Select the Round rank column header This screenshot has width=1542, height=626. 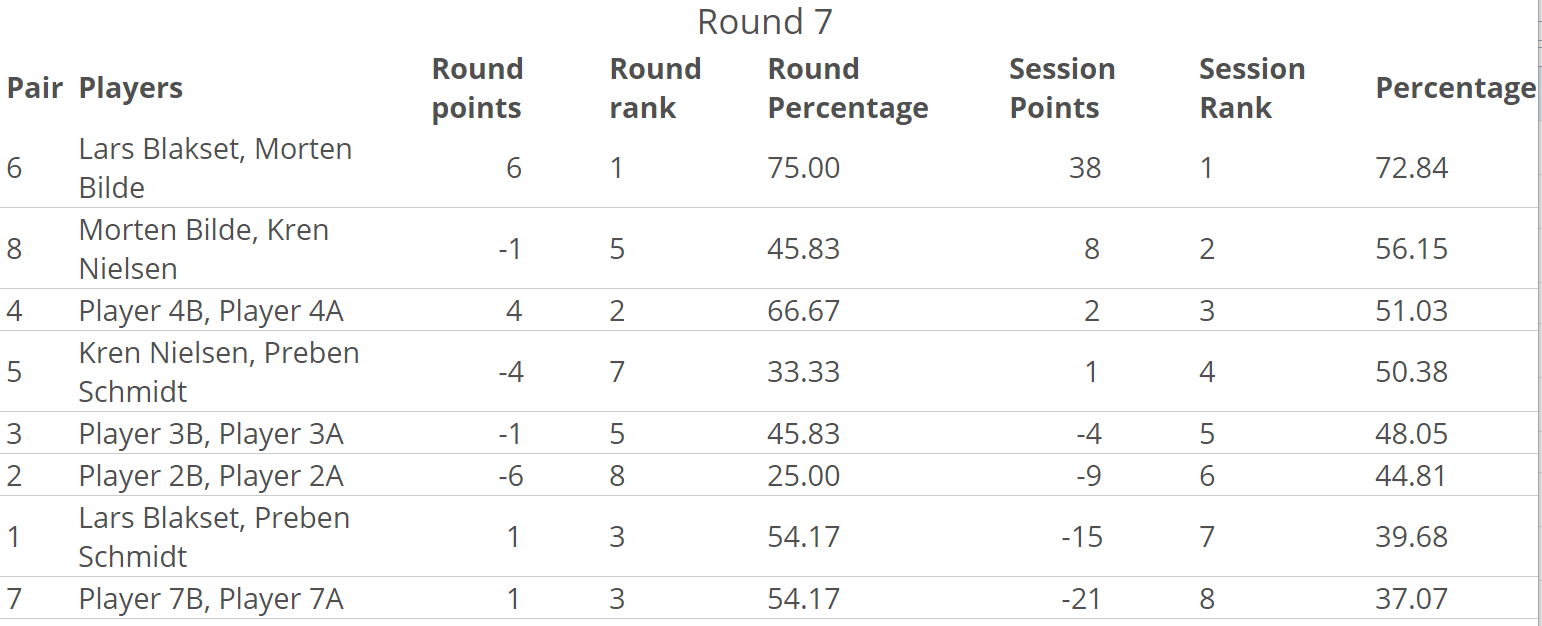pyautogui.click(x=655, y=88)
